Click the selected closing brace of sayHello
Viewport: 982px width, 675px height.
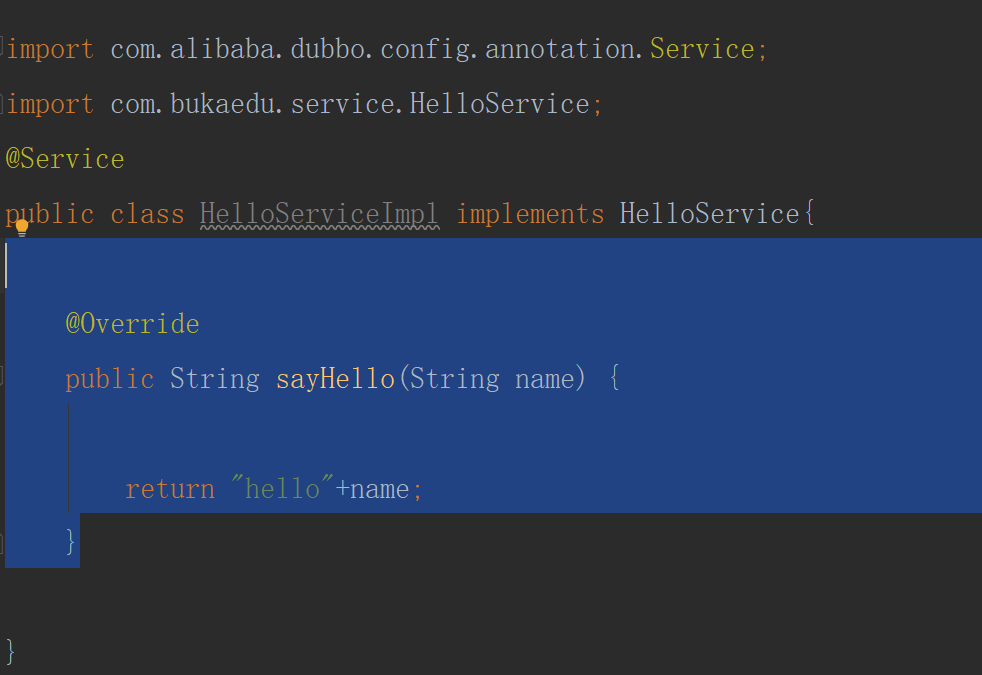tap(71, 541)
